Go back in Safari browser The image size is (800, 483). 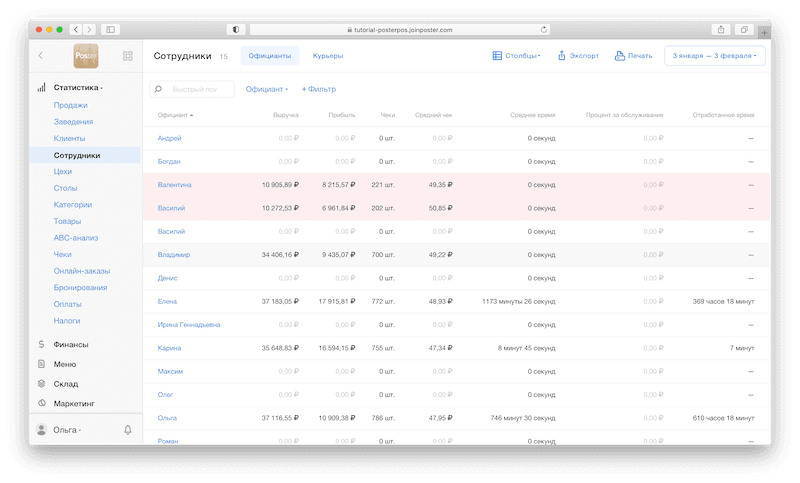(76, 30)
